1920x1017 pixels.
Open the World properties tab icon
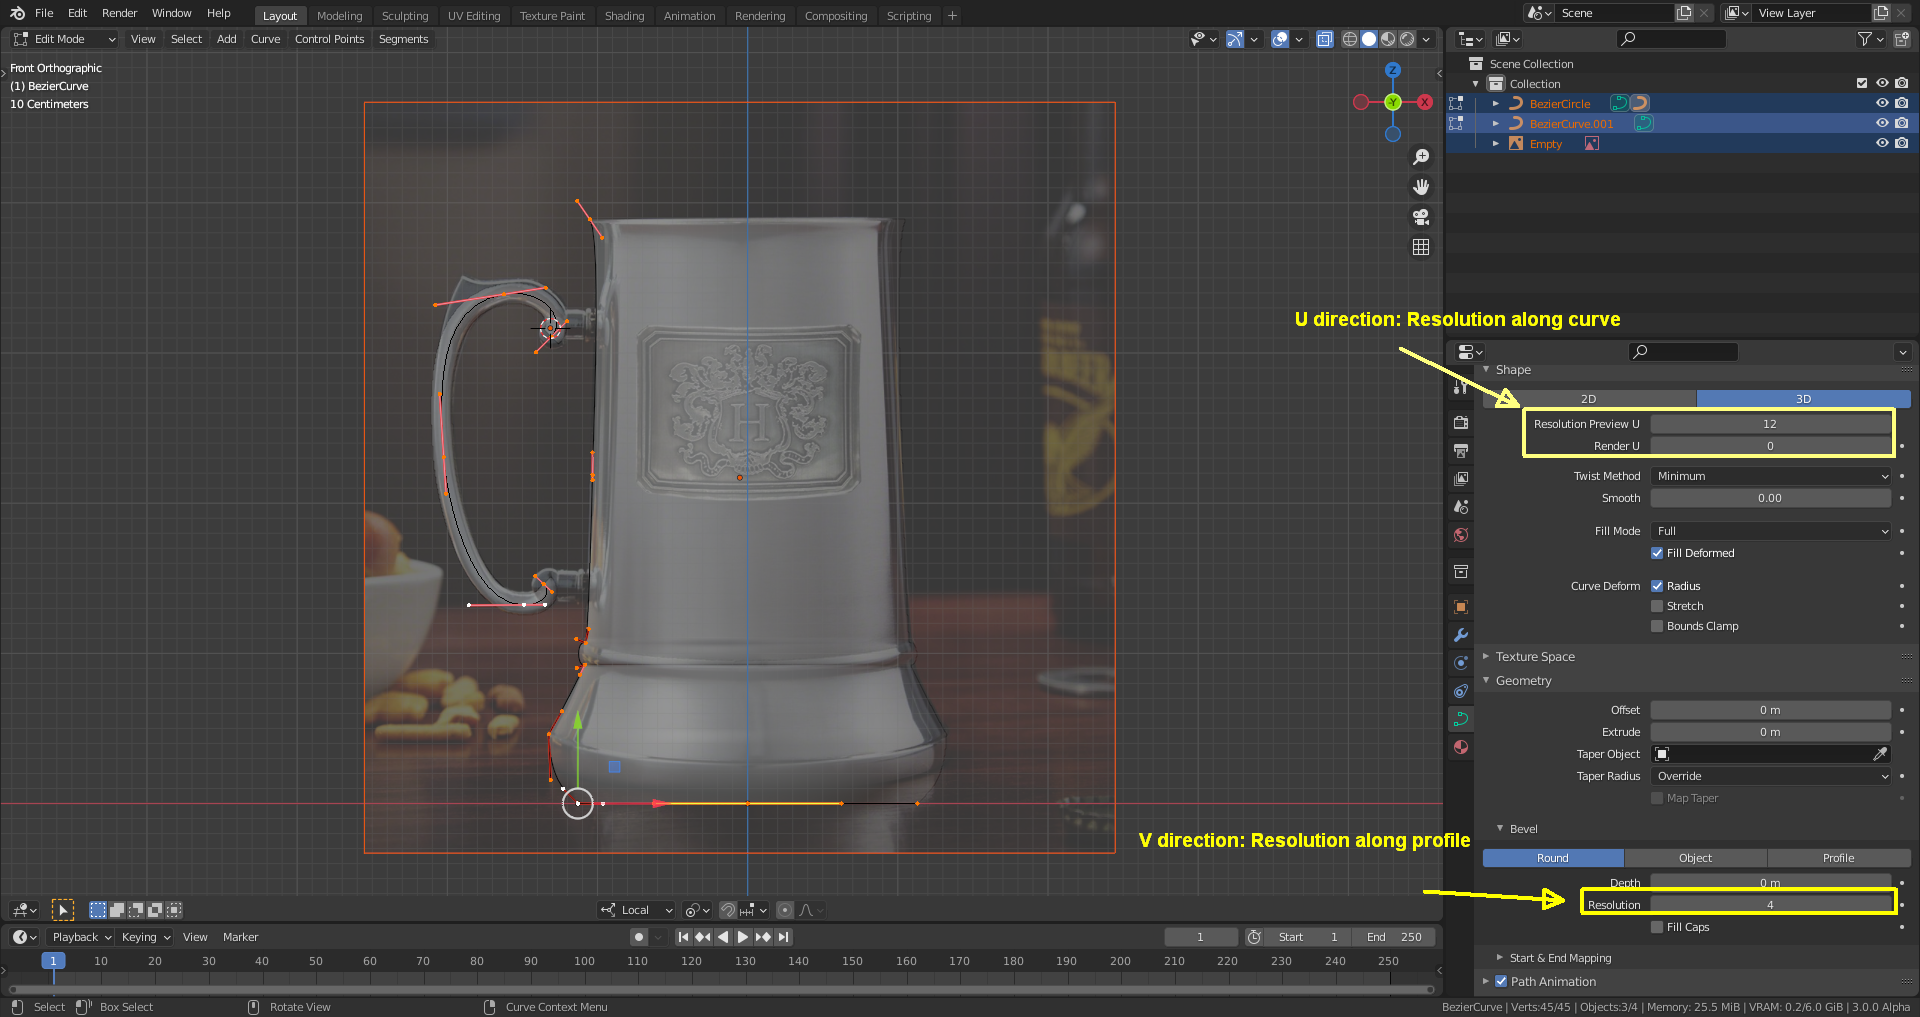click(1461, 535)
